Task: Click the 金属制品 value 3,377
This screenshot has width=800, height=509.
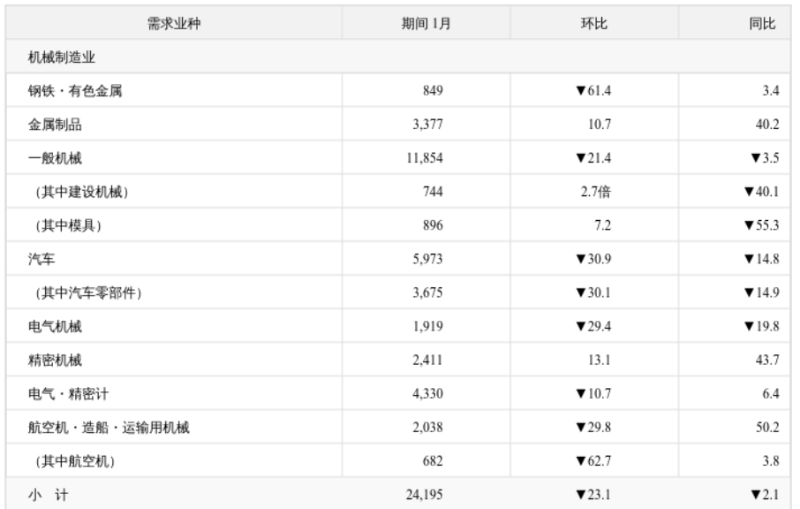Action: [x=428, y=124]
